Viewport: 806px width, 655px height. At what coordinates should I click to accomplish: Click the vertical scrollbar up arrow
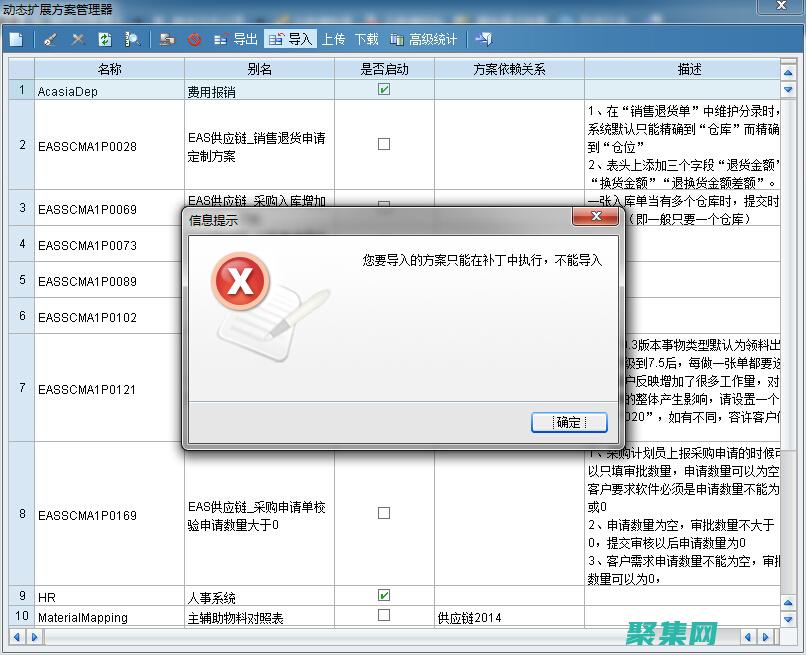(786, 71)
